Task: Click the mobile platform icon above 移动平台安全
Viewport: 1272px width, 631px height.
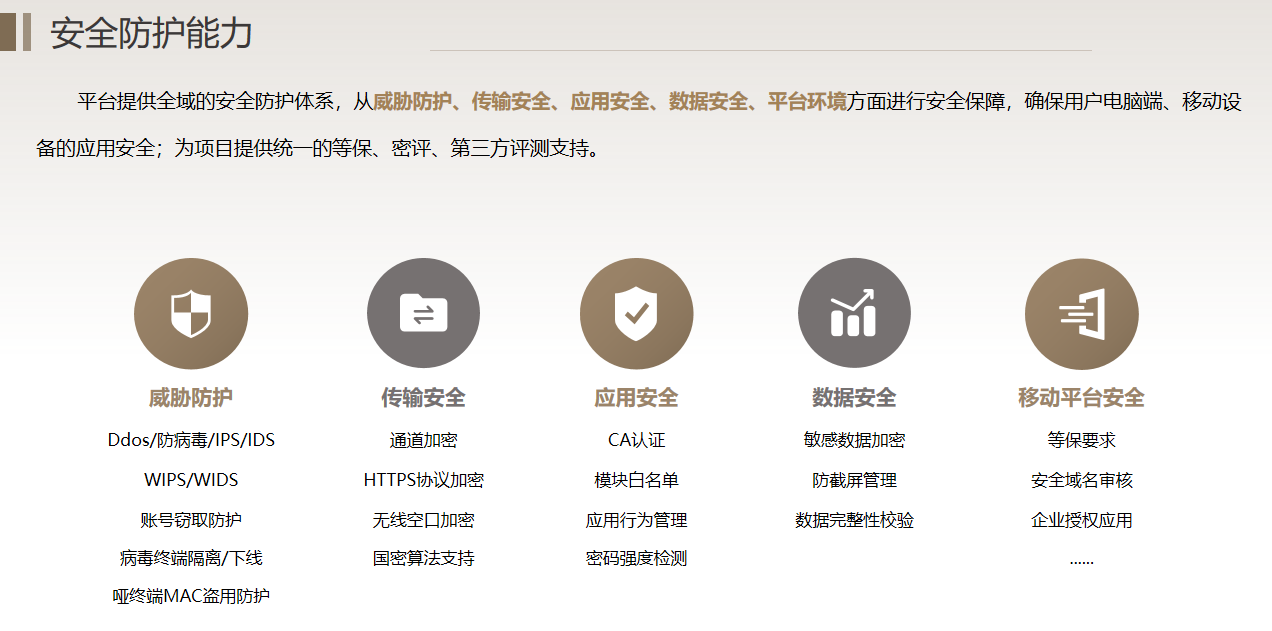Action: [1081, 313]
